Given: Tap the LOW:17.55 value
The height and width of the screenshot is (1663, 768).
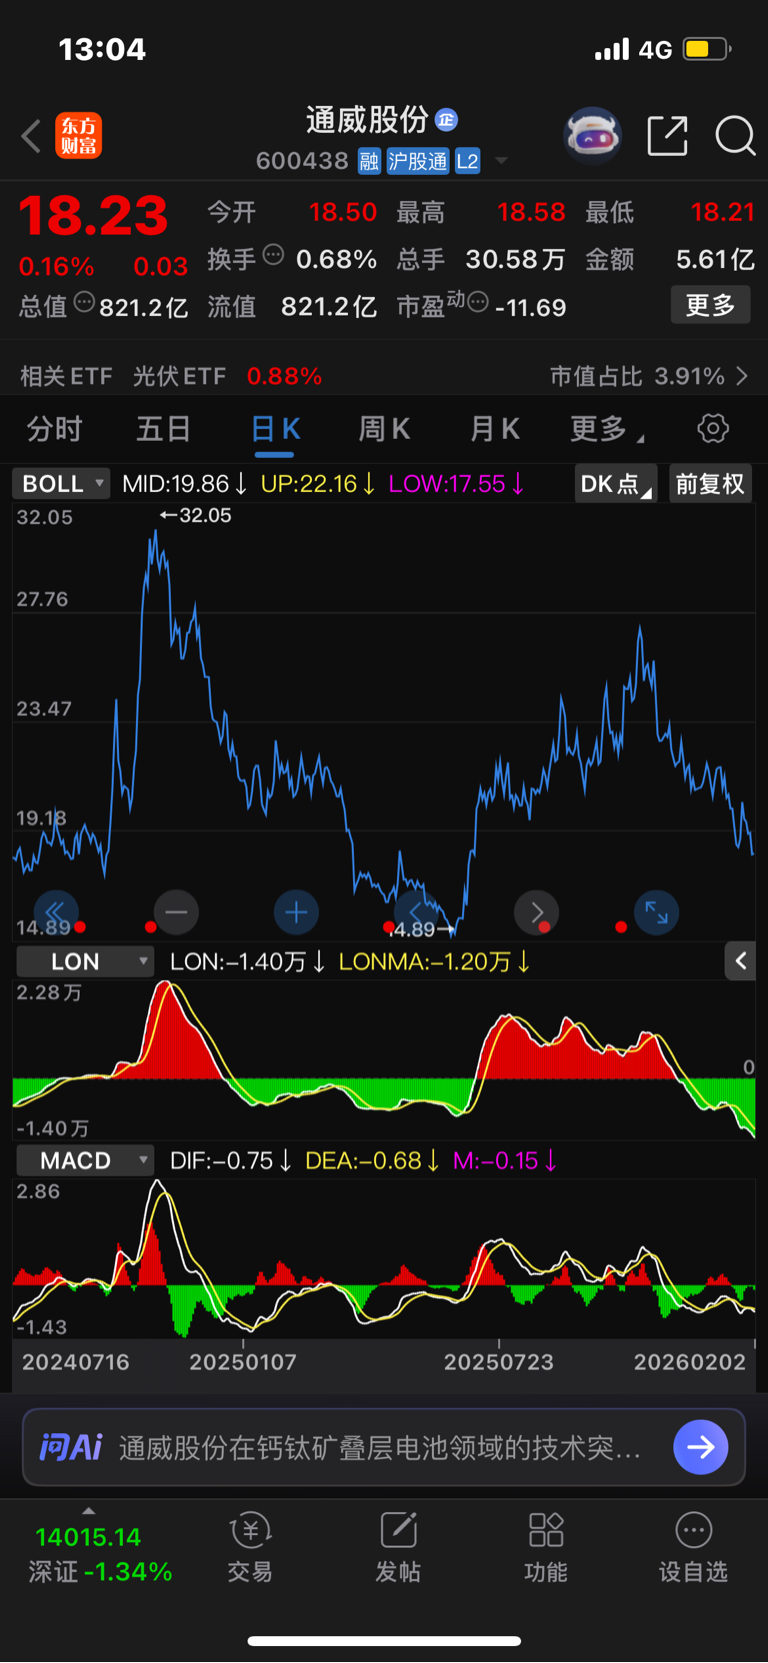Looking at the screenshot, I should click(x=456, y=484).
